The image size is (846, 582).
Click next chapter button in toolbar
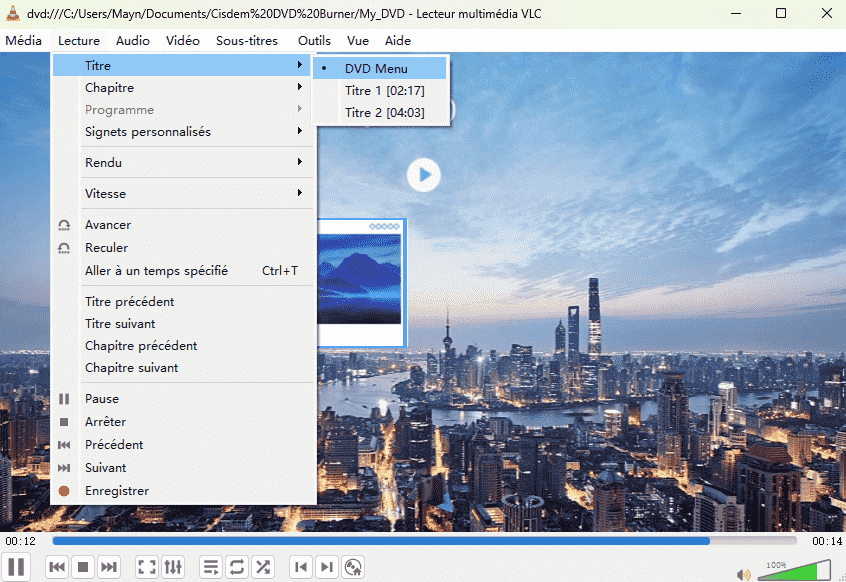point(326,567)
